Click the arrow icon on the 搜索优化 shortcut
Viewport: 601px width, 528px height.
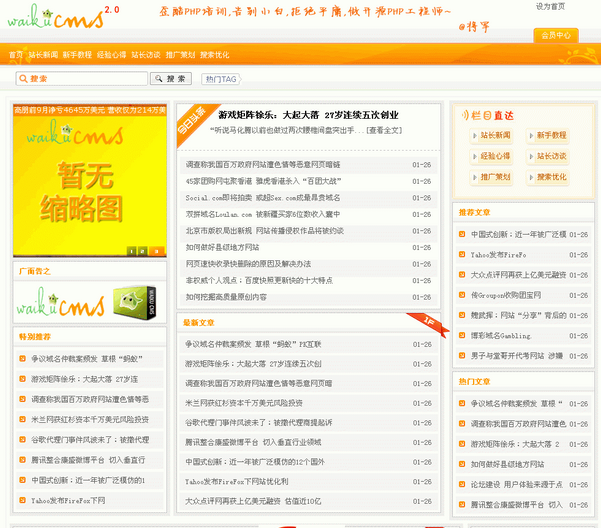coord(531,177)
